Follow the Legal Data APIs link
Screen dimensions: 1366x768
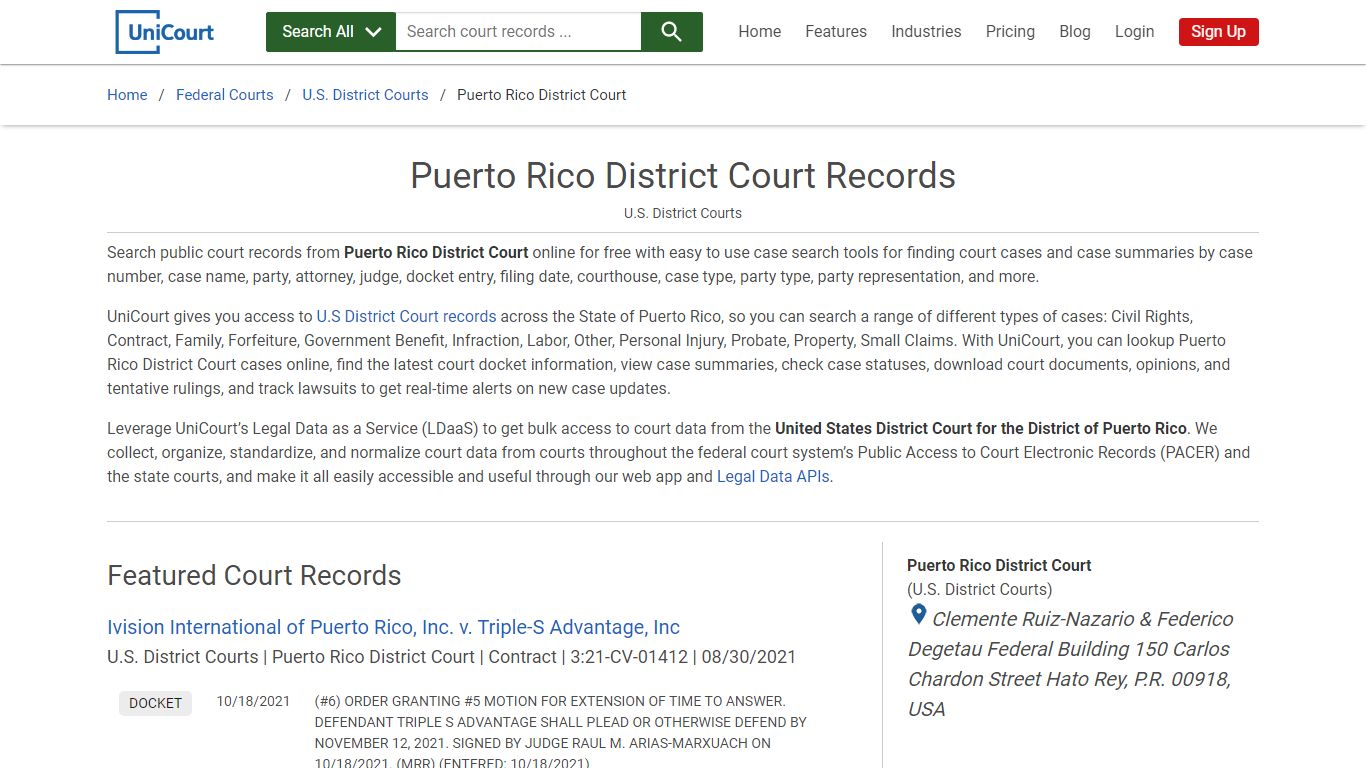773,477
